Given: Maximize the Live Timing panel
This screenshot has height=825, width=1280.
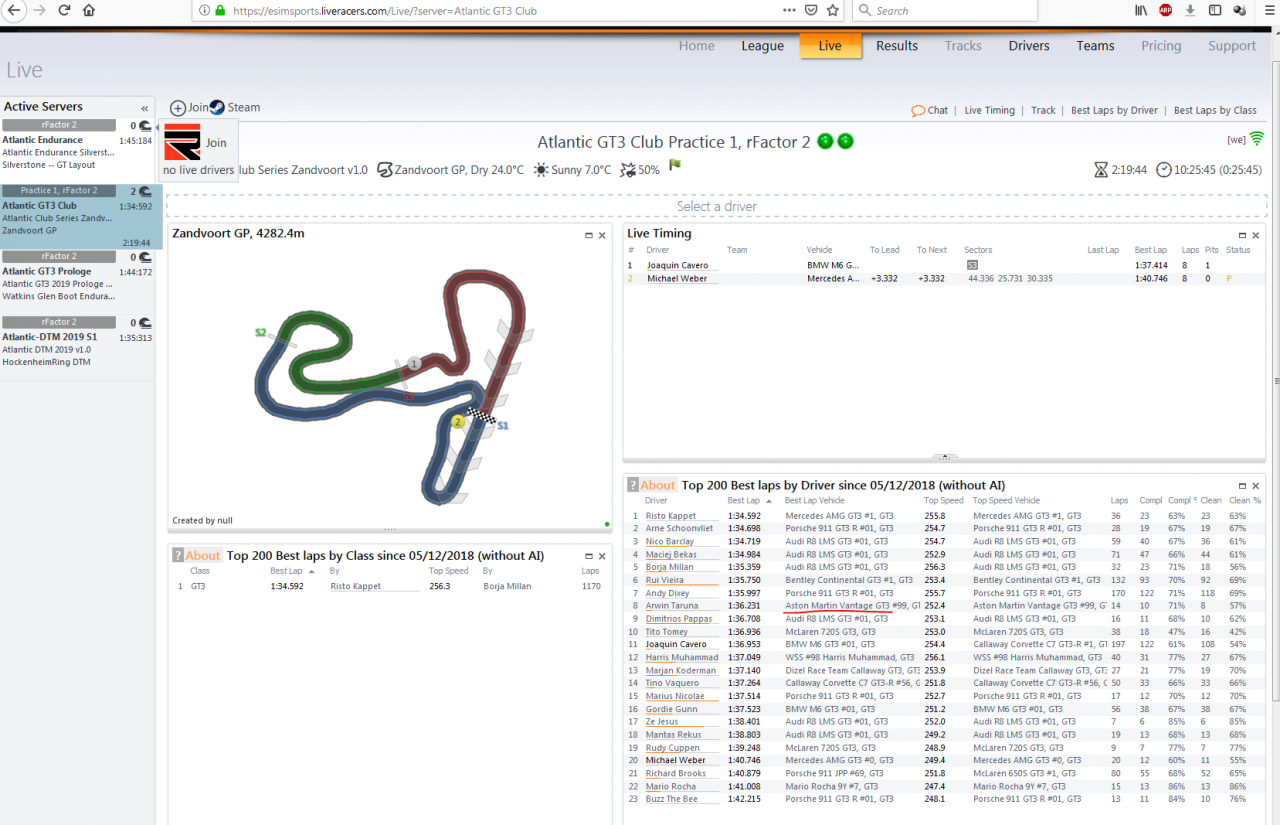Looking at the screenshot, I should pos(1242,235).
